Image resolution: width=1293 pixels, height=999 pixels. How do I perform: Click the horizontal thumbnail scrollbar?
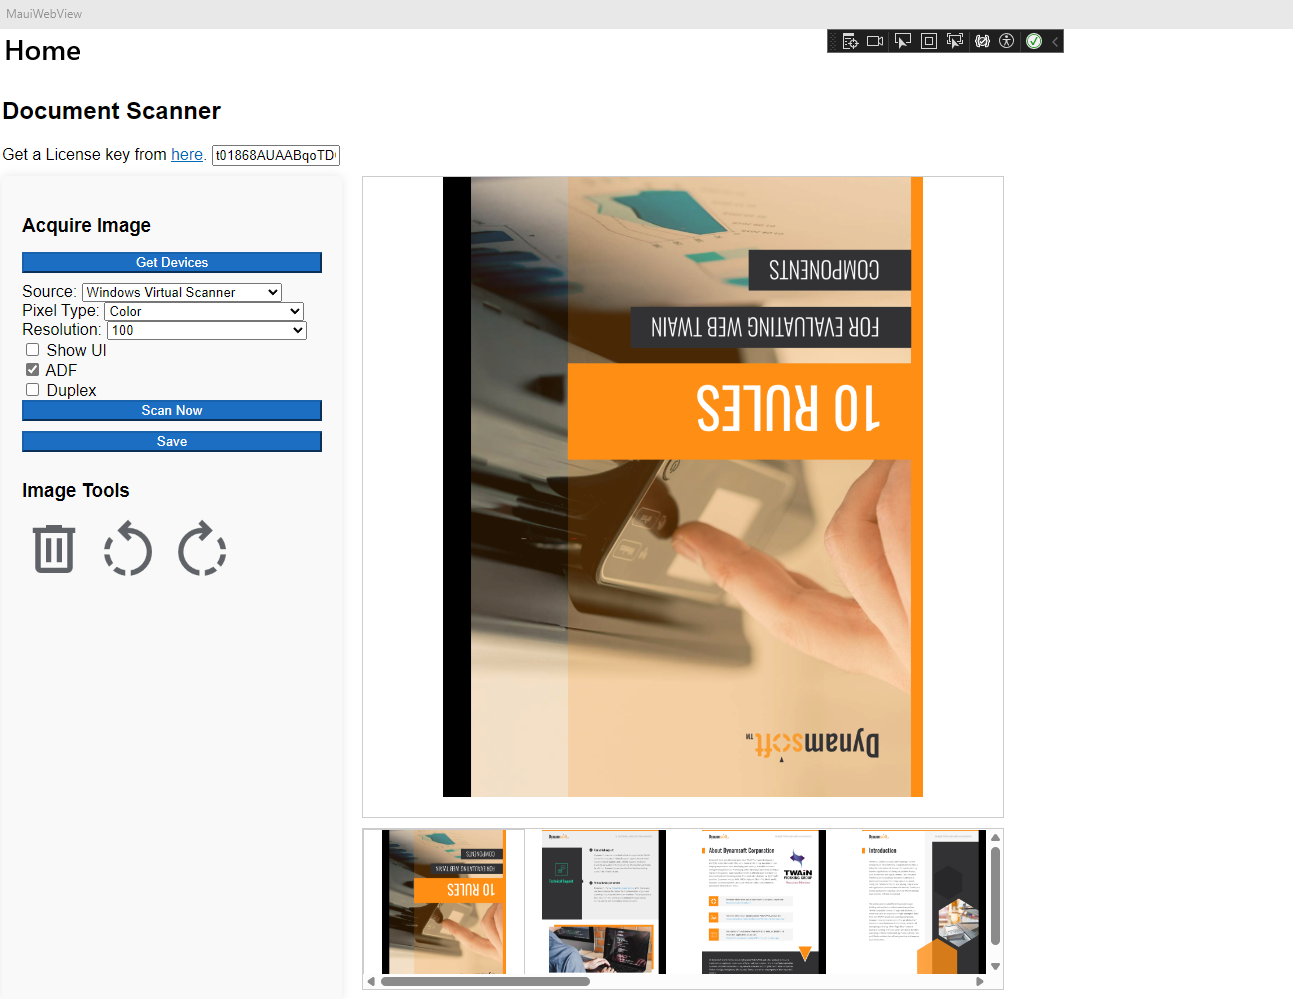pos(485,981)
